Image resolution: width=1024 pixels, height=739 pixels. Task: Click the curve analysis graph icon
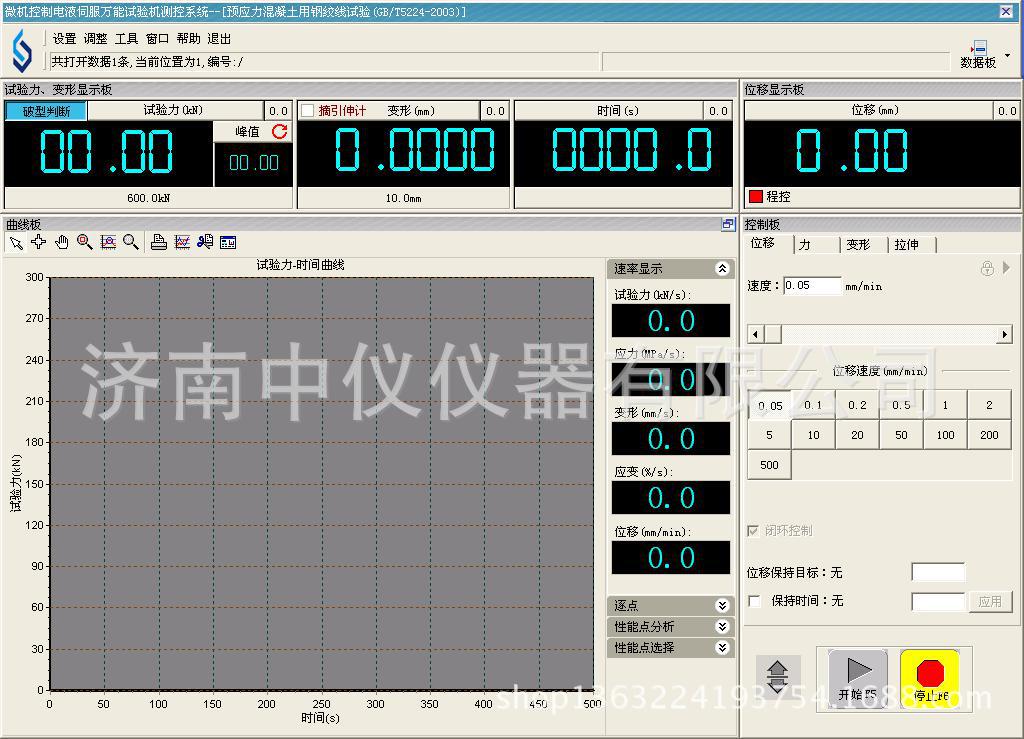point(182,242)
